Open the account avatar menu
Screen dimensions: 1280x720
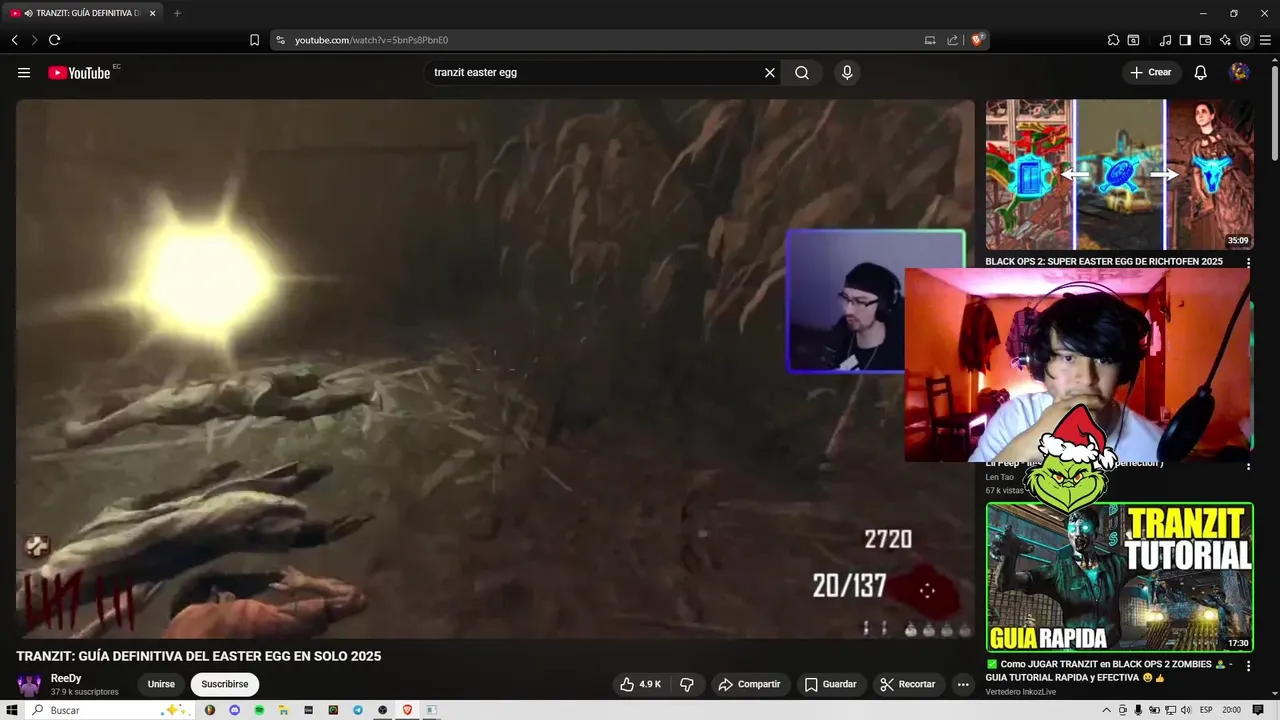pyautogui.click(x=1239, y=73)
